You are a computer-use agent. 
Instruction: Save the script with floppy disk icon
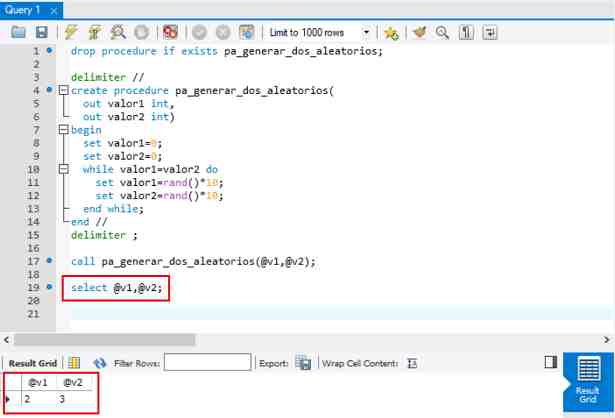pyautogui.click(x=42, y=32)
